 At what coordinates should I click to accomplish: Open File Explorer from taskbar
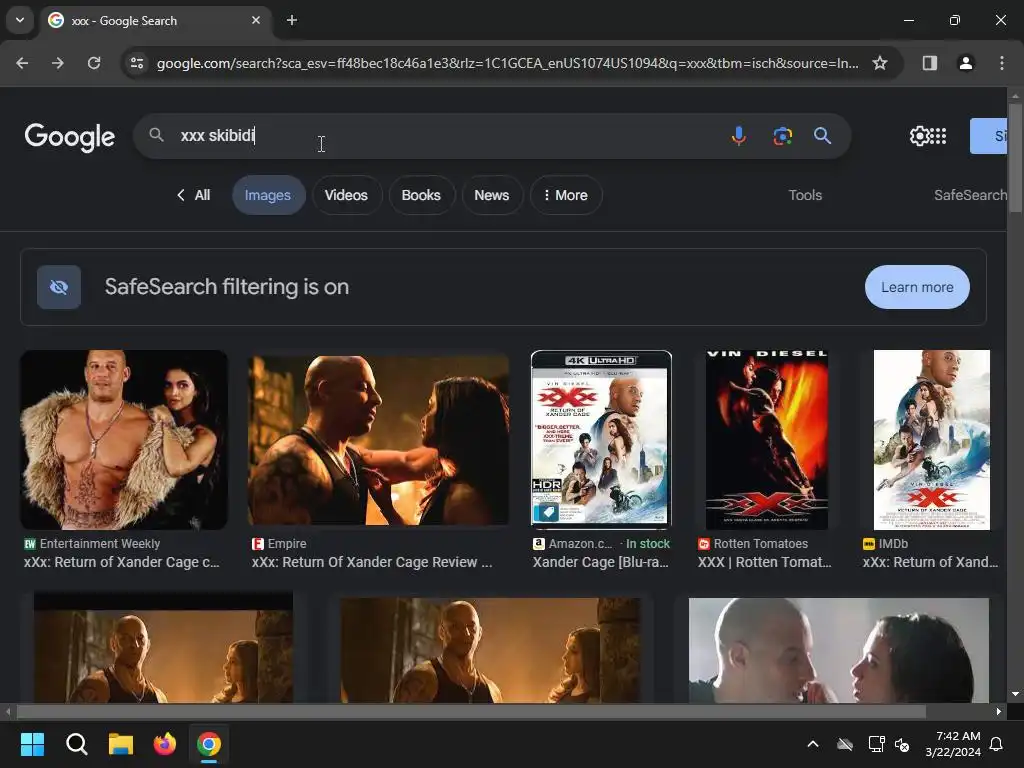point(121,744)
